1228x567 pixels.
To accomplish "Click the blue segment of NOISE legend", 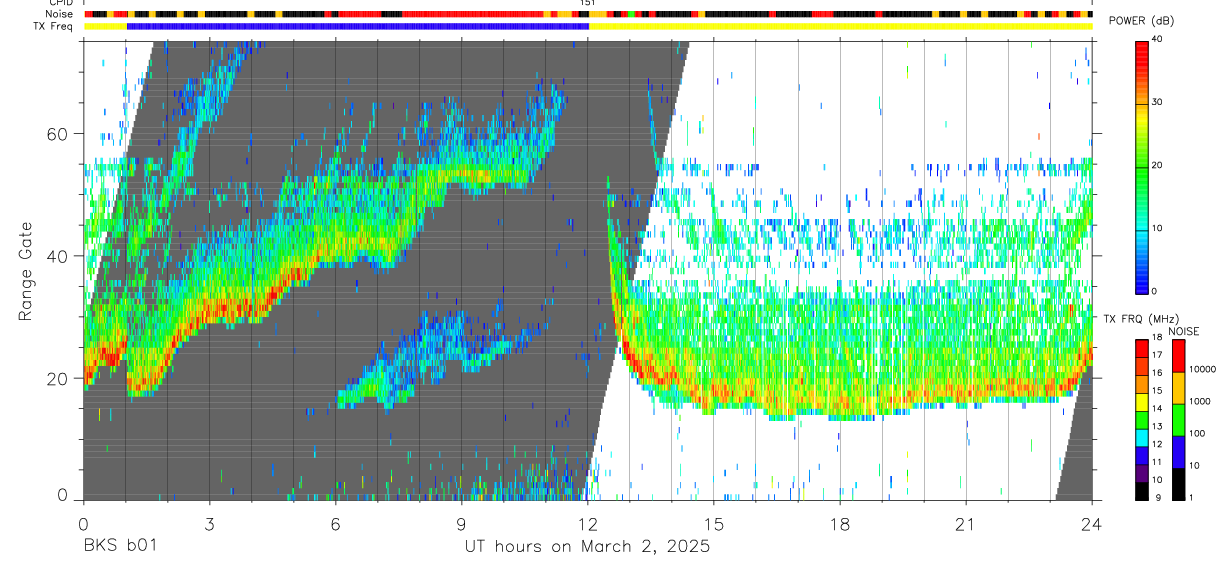I will [1179, 452].
